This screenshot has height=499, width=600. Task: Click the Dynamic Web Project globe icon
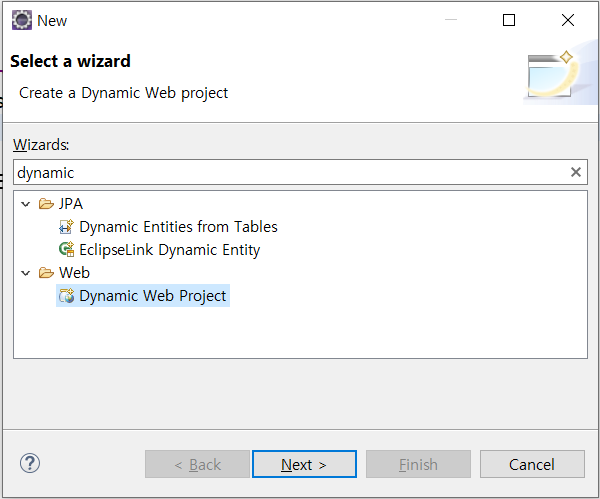66,296
